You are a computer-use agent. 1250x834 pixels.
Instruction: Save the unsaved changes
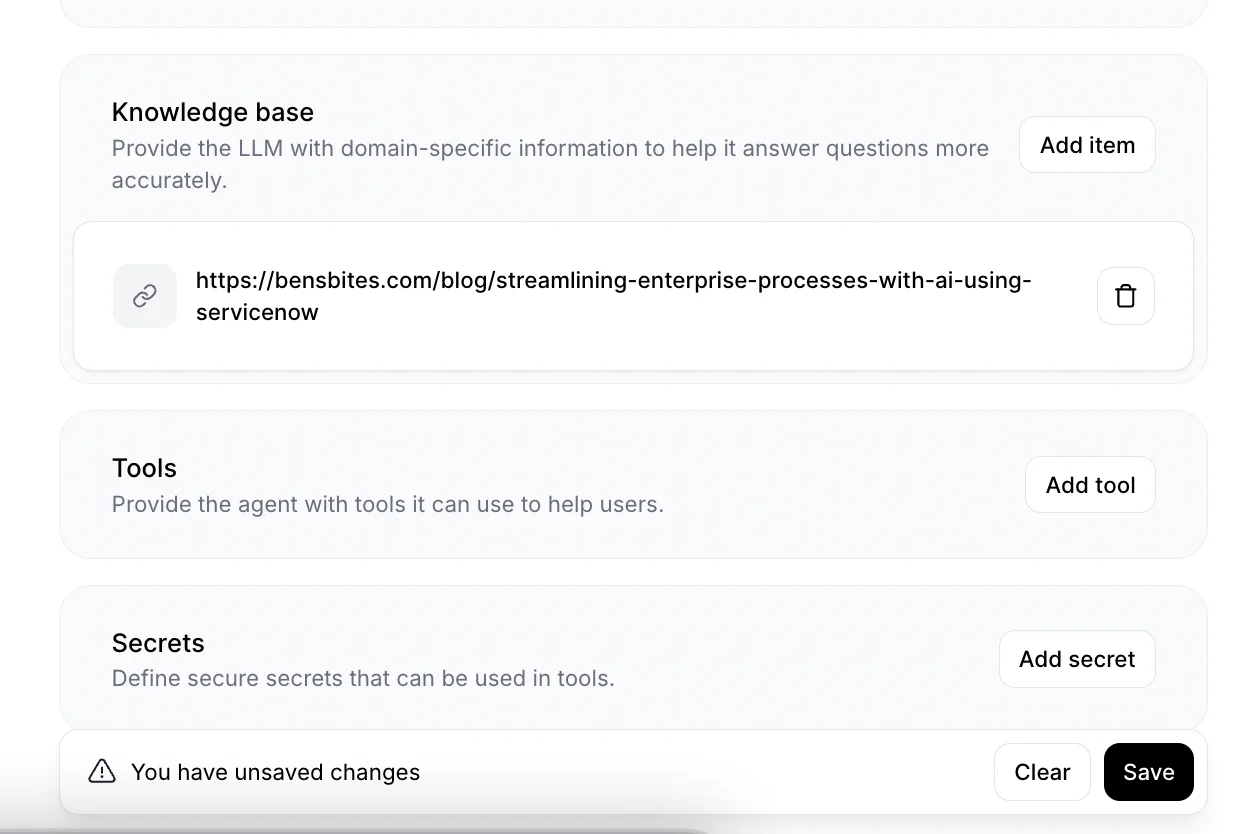pyautogui.click(x=1148, y=772)
